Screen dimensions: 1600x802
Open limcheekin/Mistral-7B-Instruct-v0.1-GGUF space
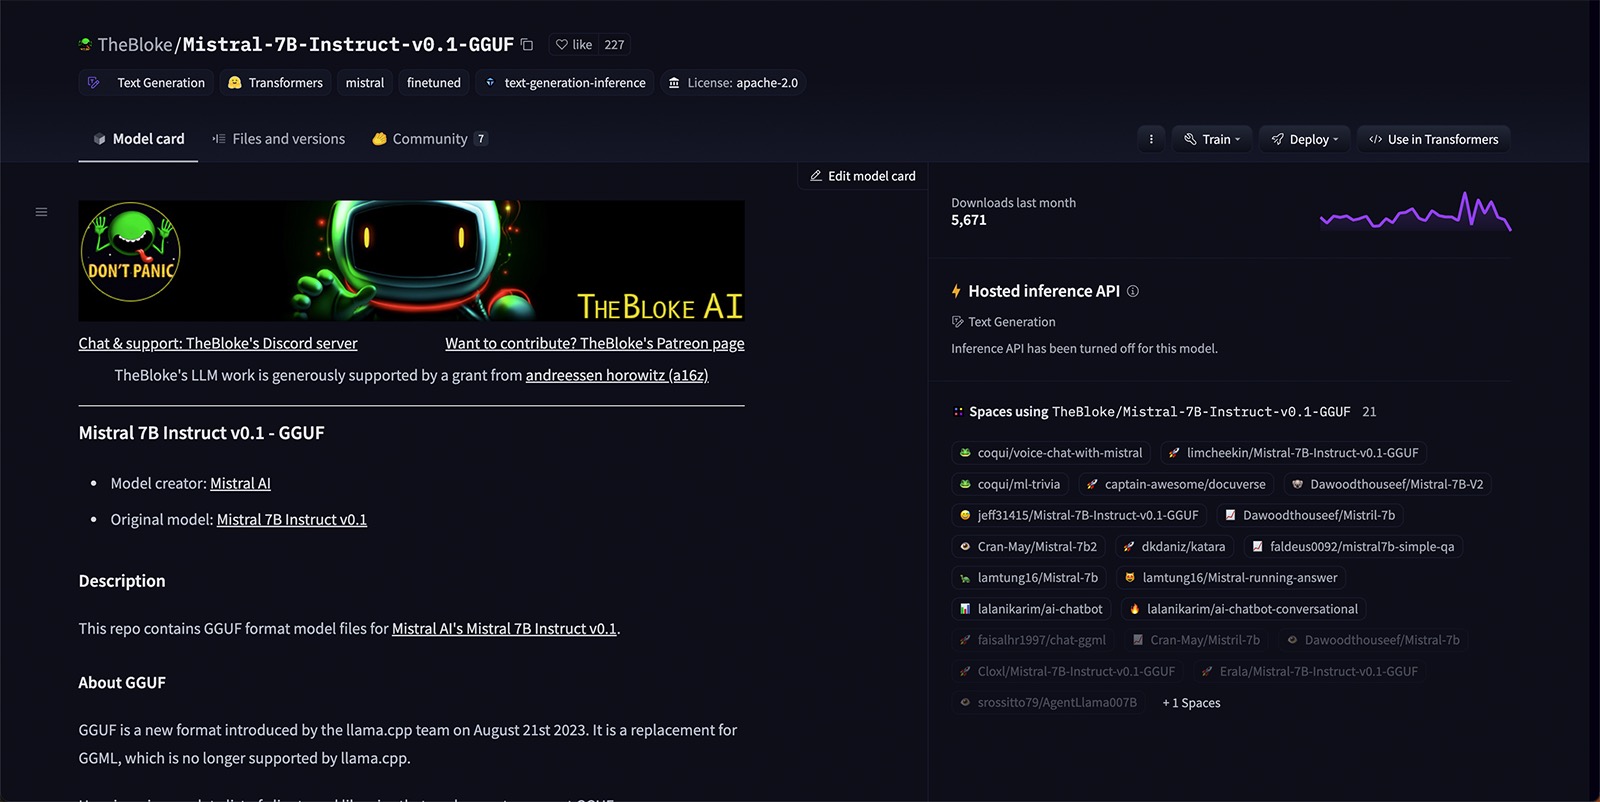(1293, 453)
